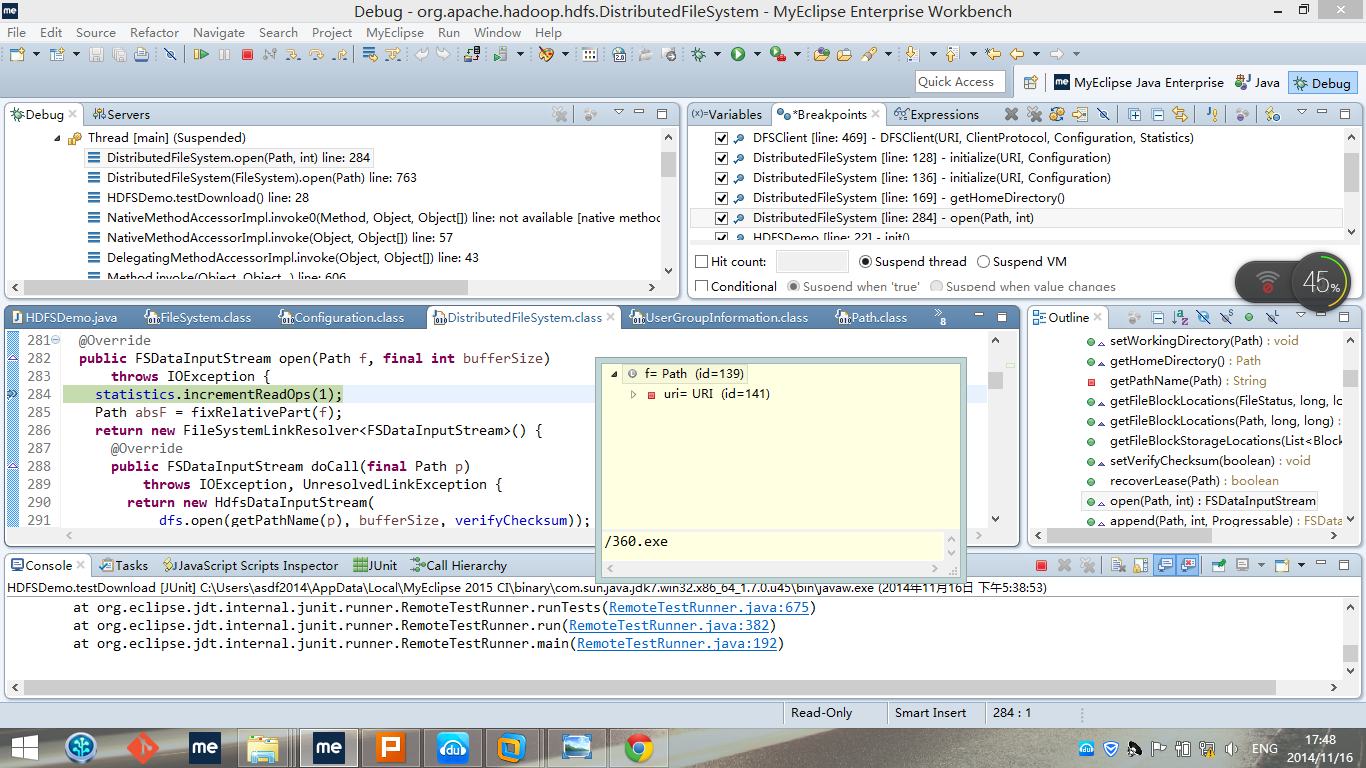Open the Refactor menu

pyautogui.click(x=154, y=32)
